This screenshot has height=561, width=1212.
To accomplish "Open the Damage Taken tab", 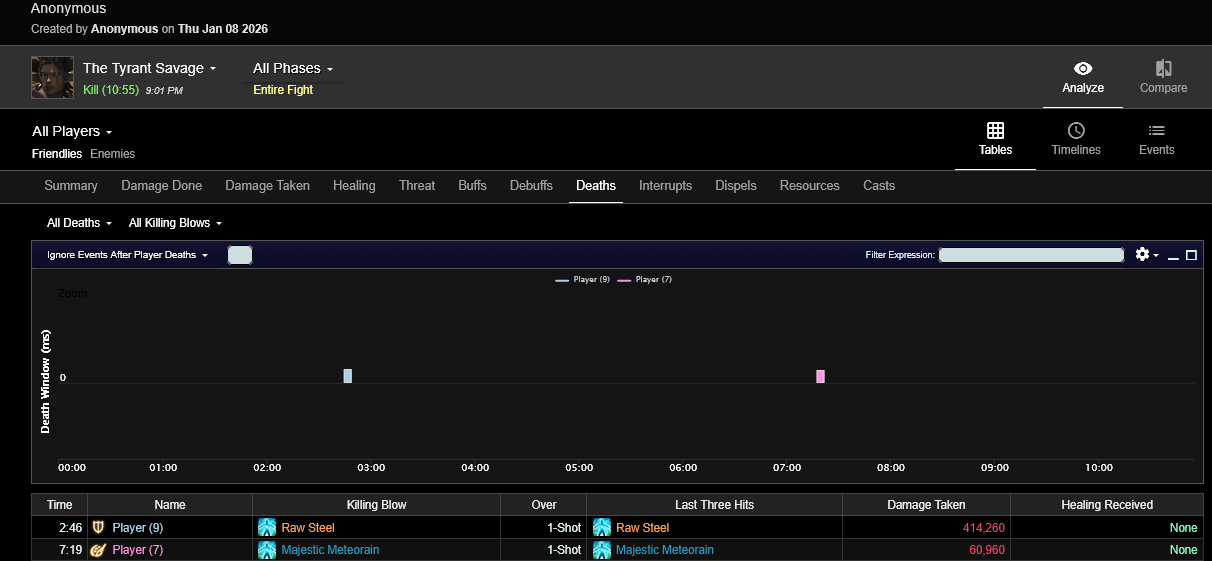I will tap(268, 186).
